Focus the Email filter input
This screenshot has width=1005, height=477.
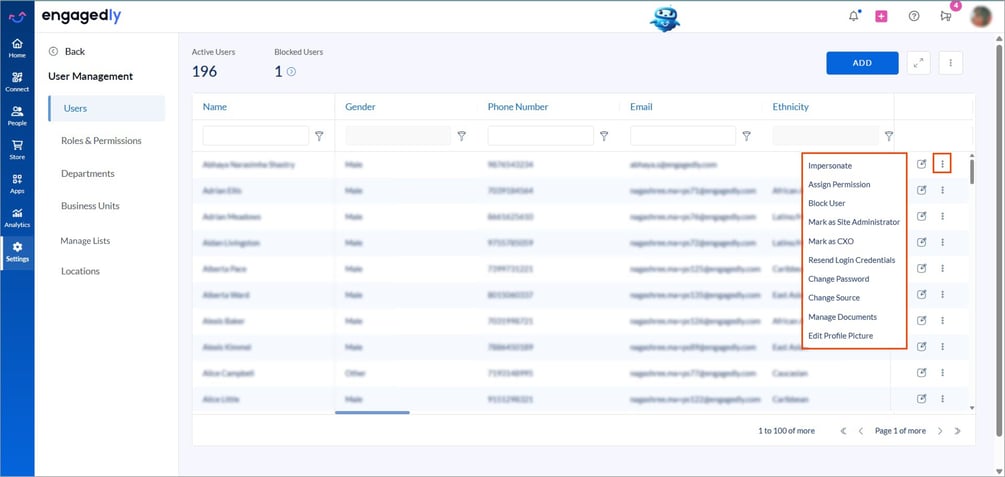click(683, 136)
